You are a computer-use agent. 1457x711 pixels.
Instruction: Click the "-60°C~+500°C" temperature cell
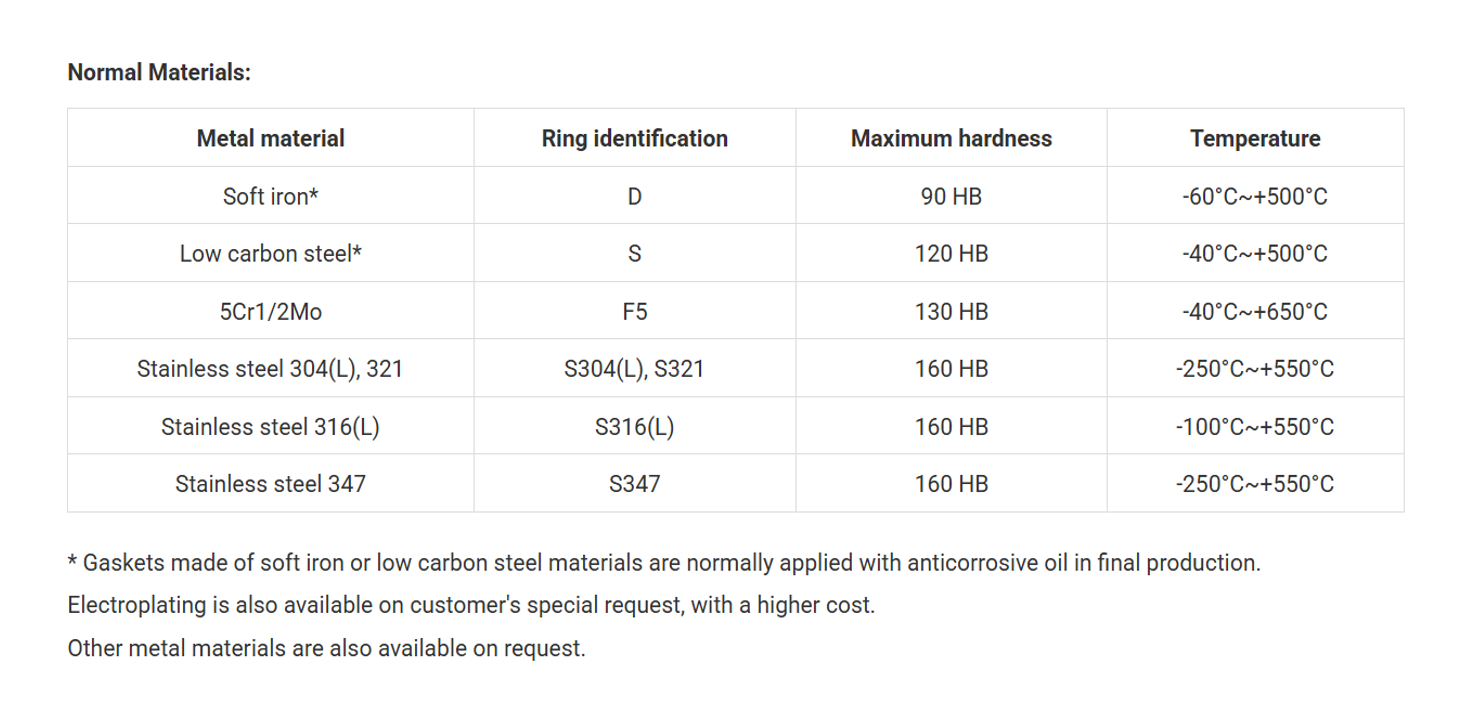[x=1254, y=196]
